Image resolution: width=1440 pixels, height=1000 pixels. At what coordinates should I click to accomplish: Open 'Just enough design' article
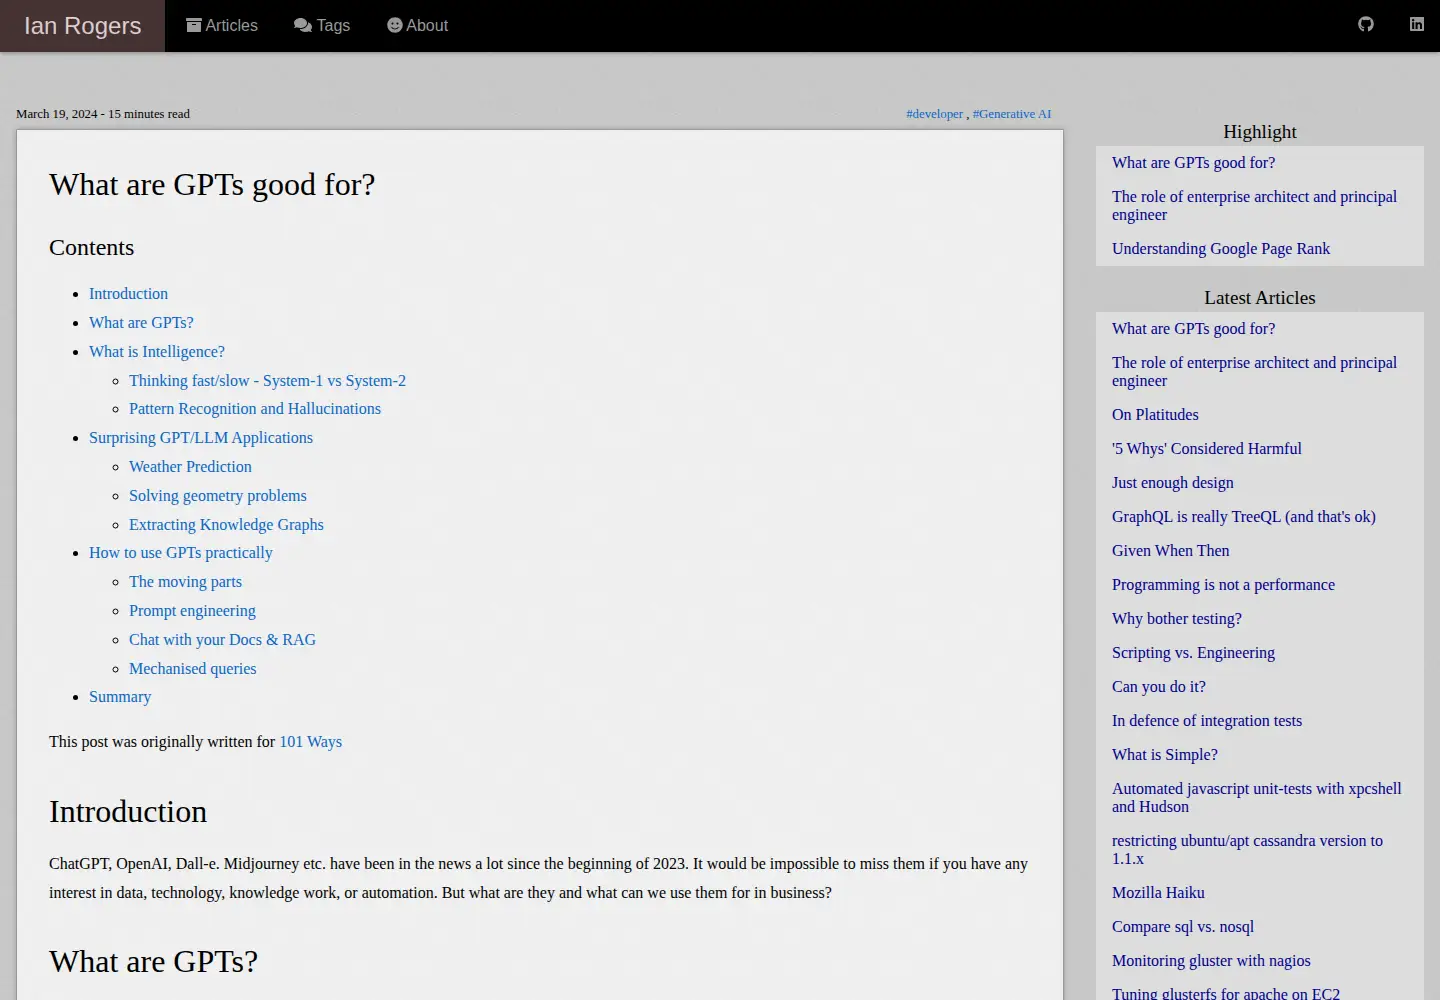1173,483
